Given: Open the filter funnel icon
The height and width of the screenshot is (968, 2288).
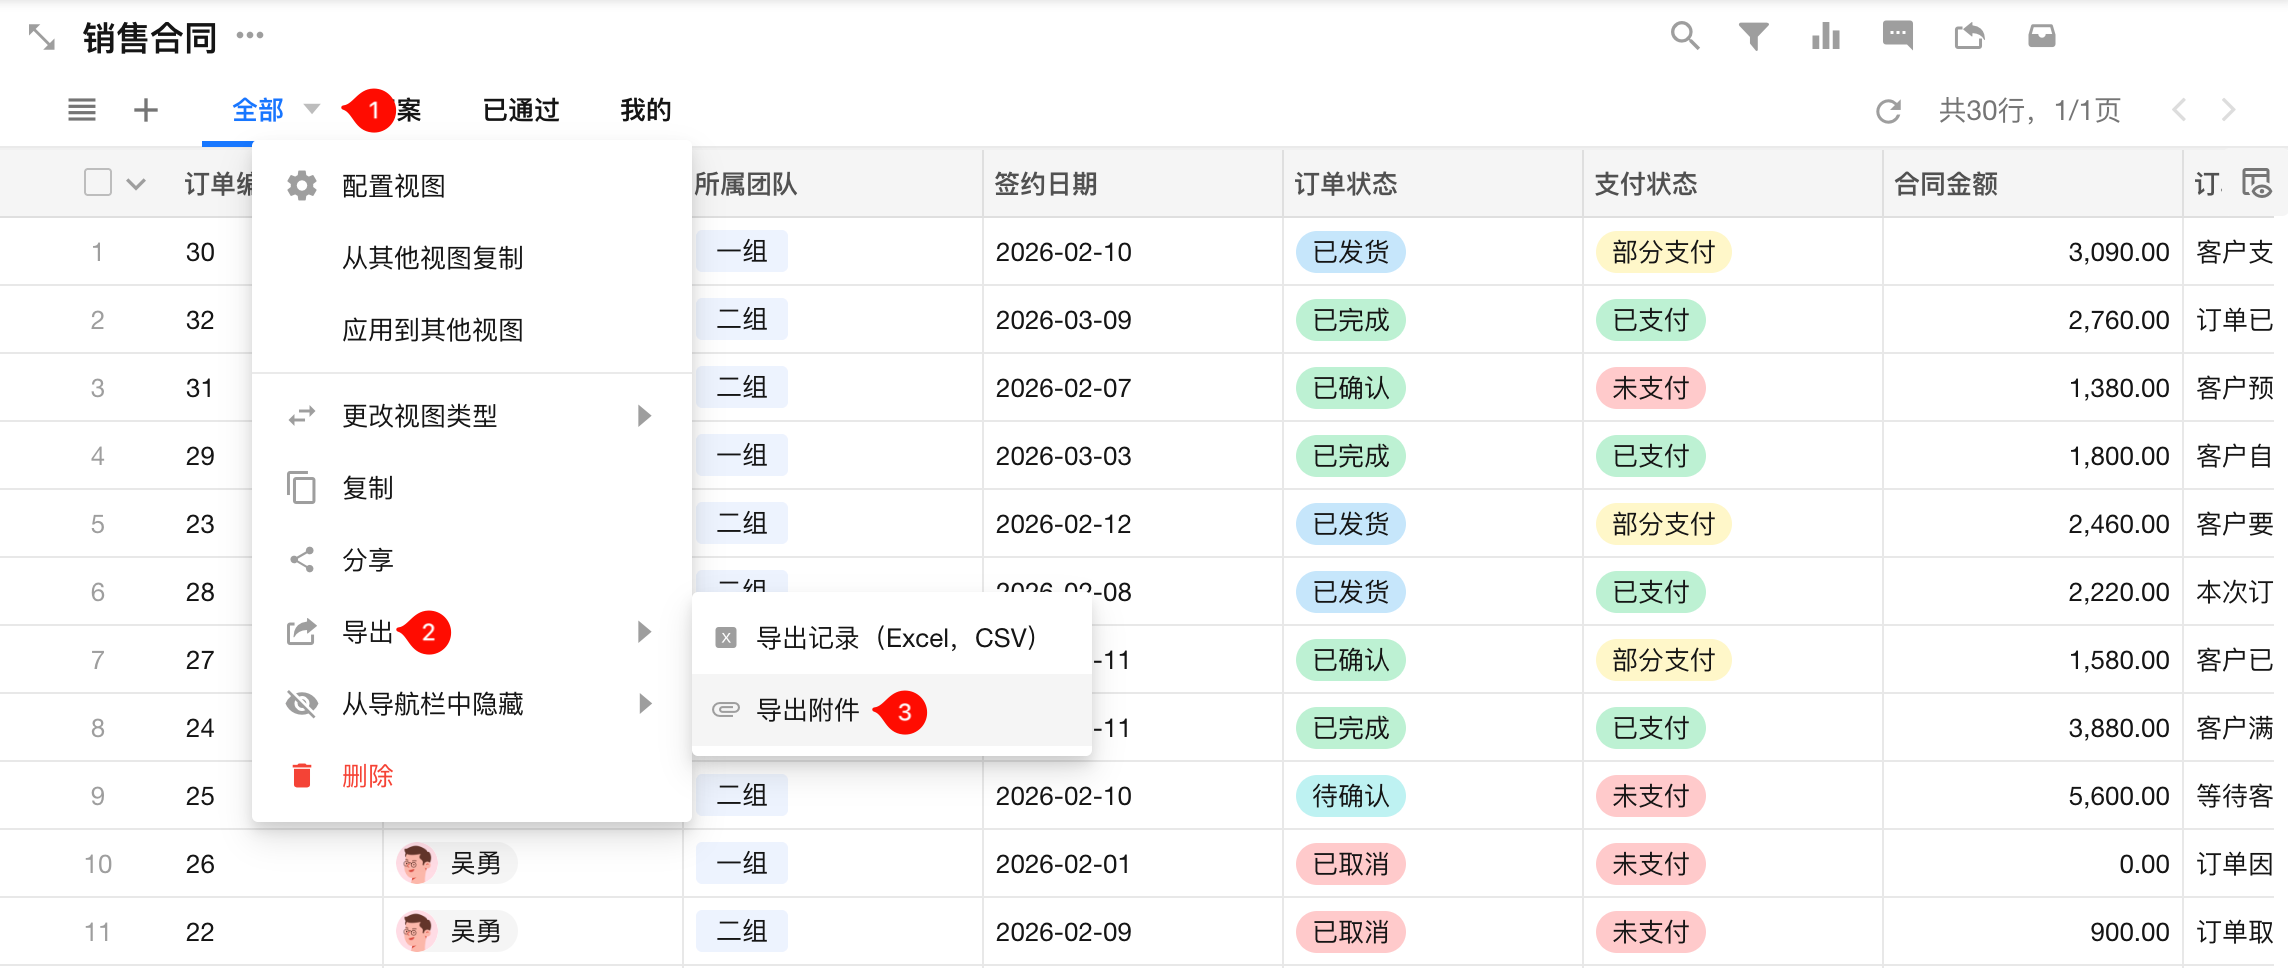Looking at the screenshot, I should click(1753, 37).
